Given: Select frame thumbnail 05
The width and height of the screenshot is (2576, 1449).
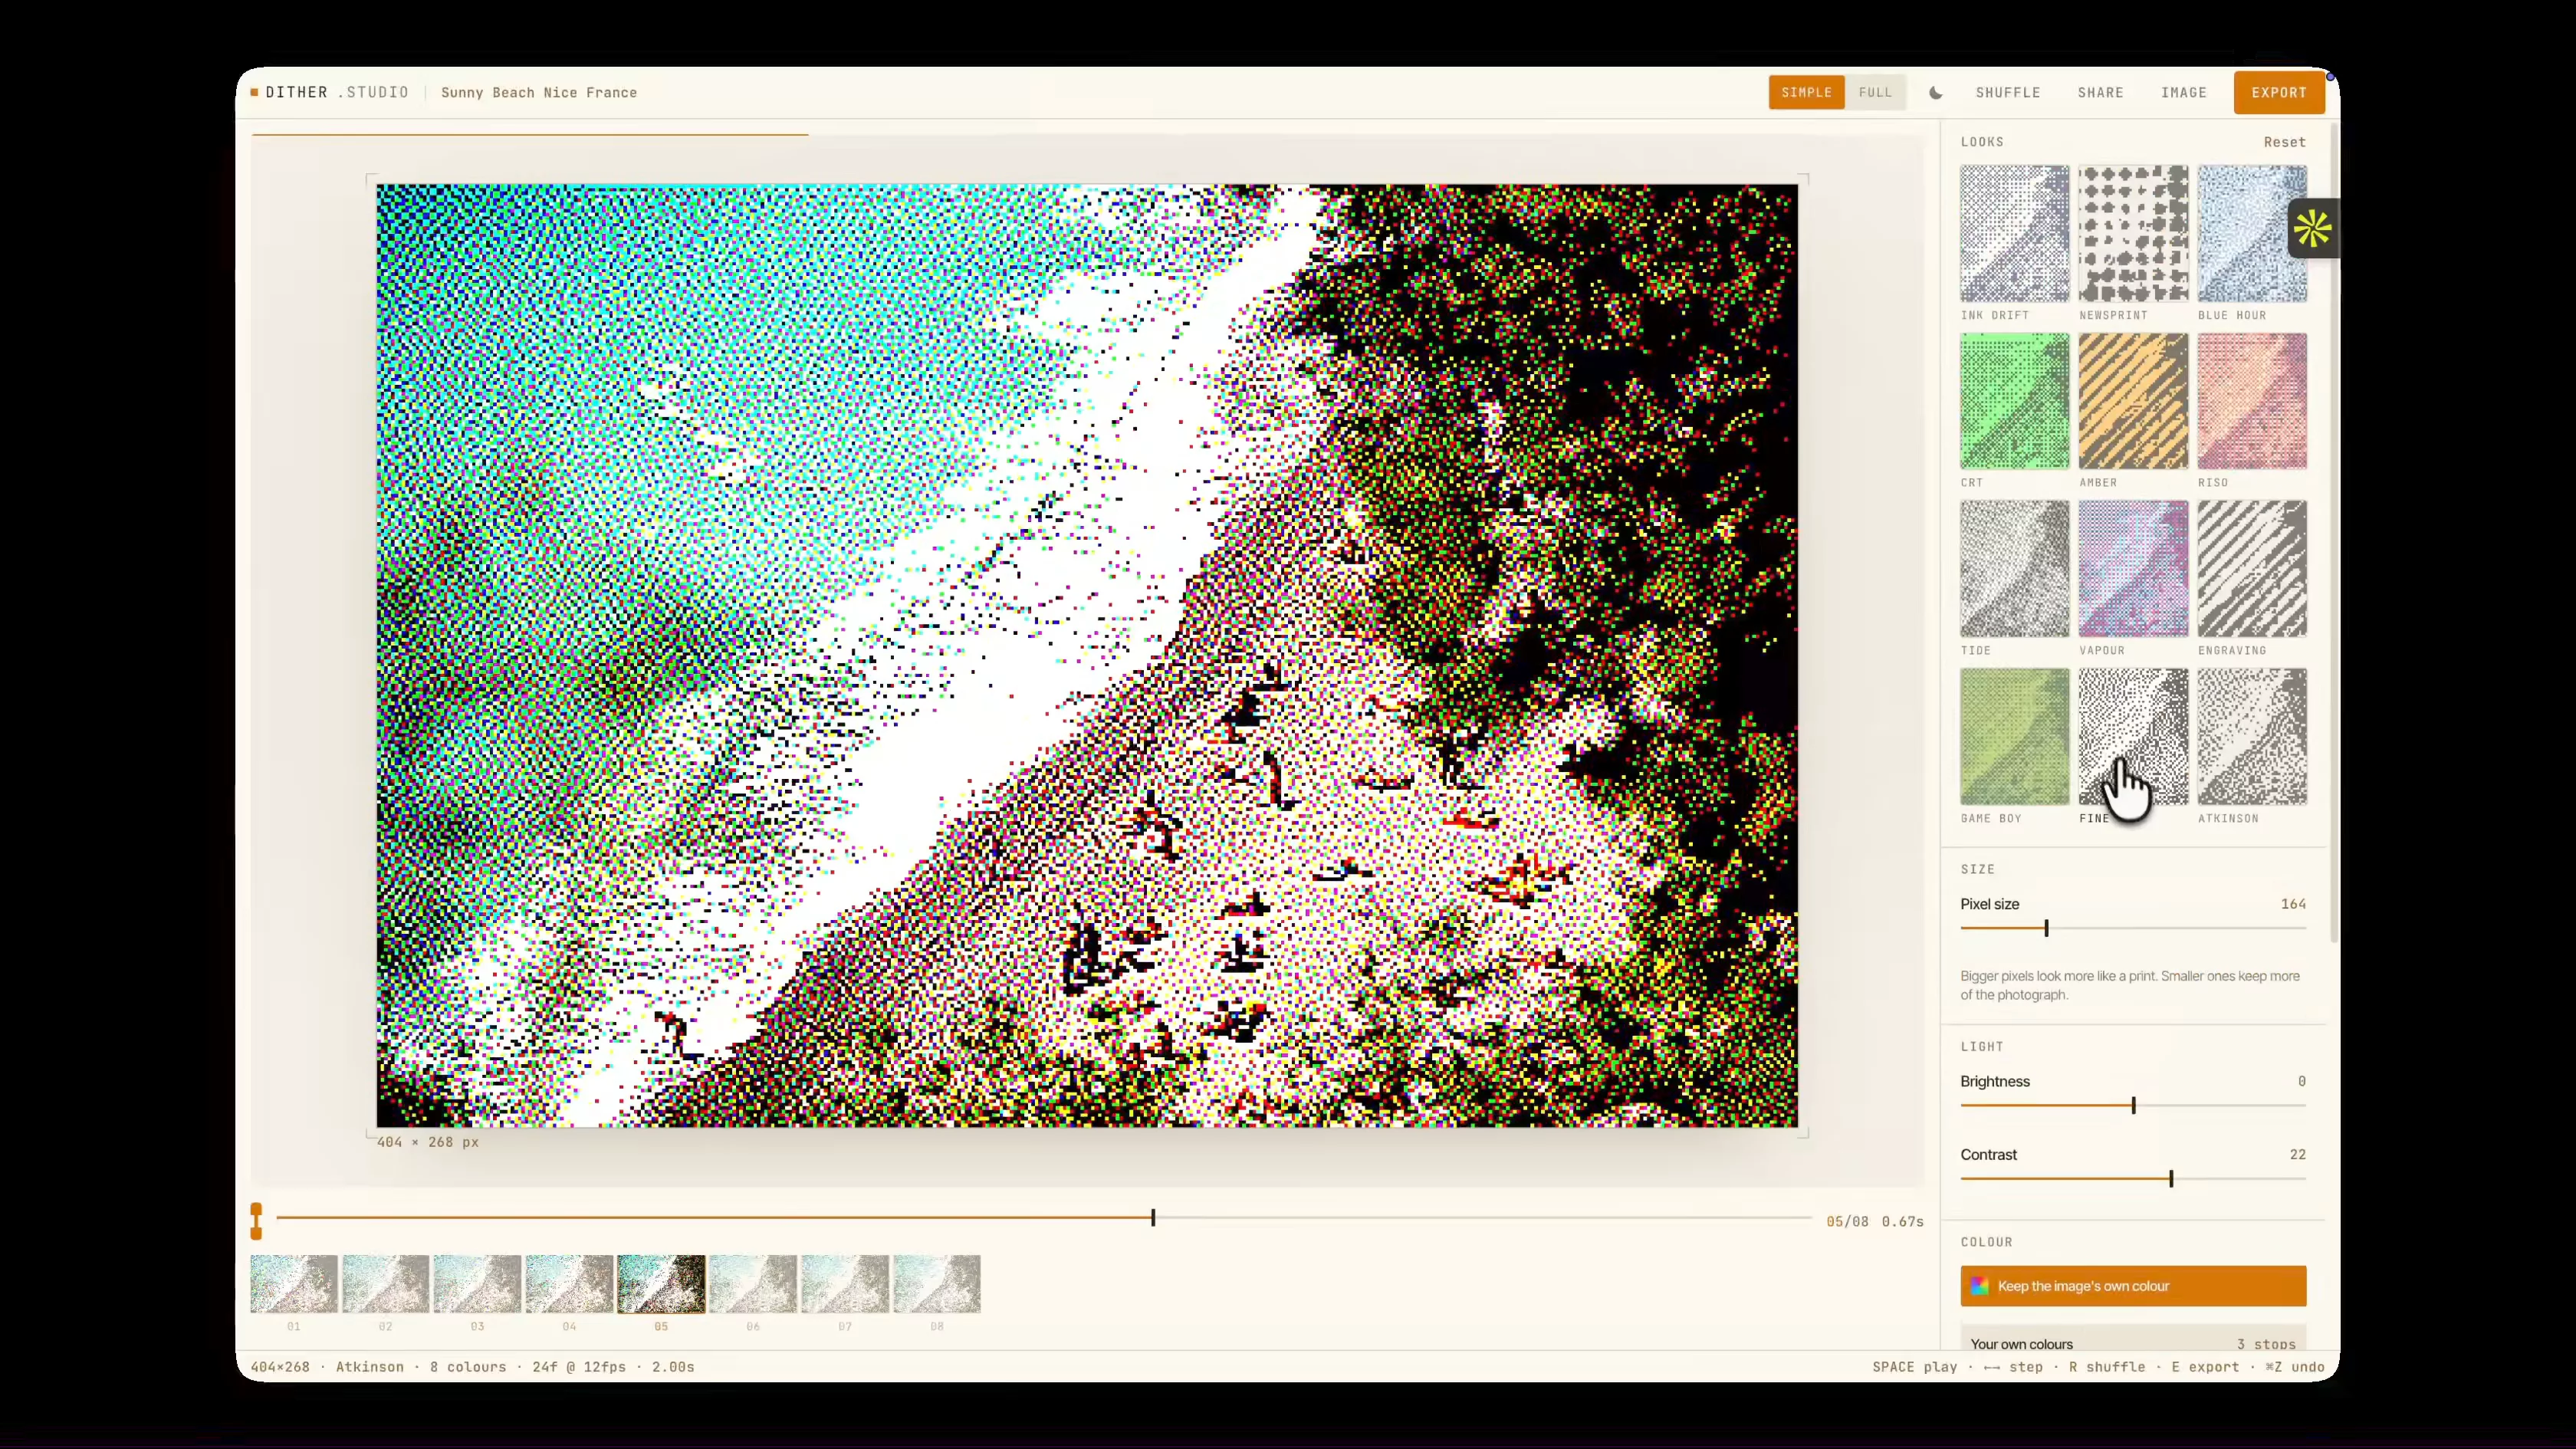Looking at the screenshot, I should click(x=661, y=1284).
